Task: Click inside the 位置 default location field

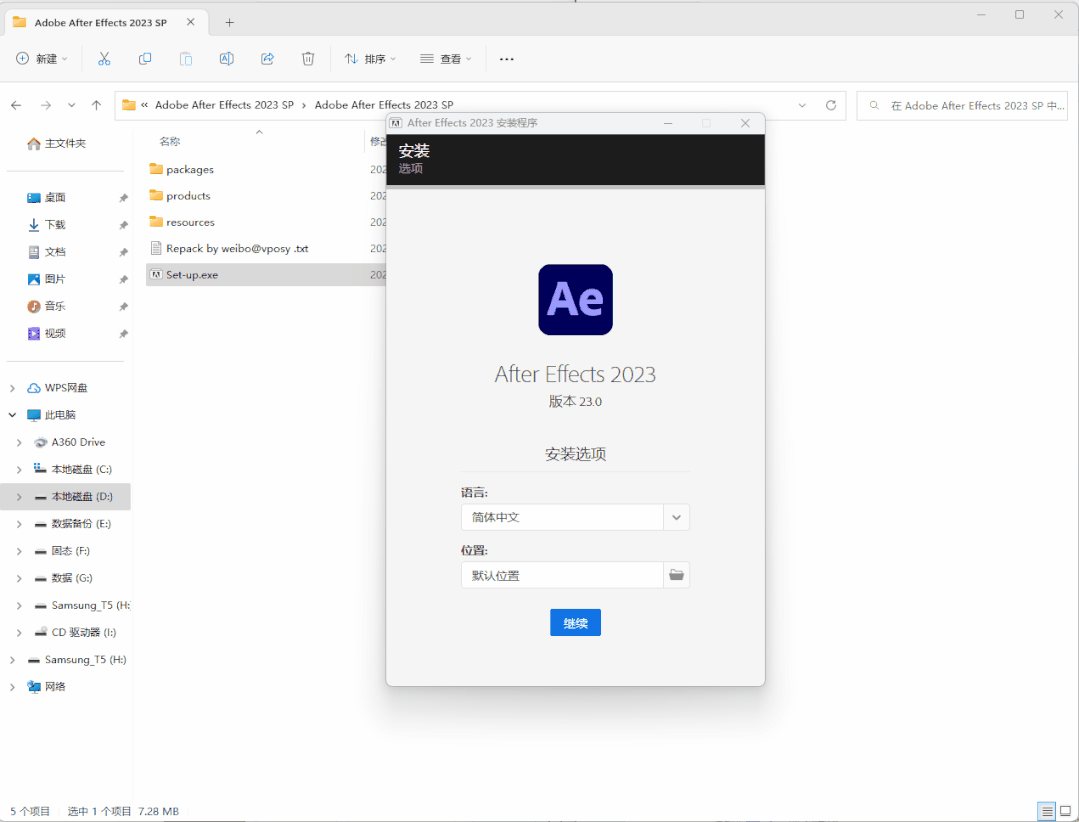Action: tap(560, 575)
